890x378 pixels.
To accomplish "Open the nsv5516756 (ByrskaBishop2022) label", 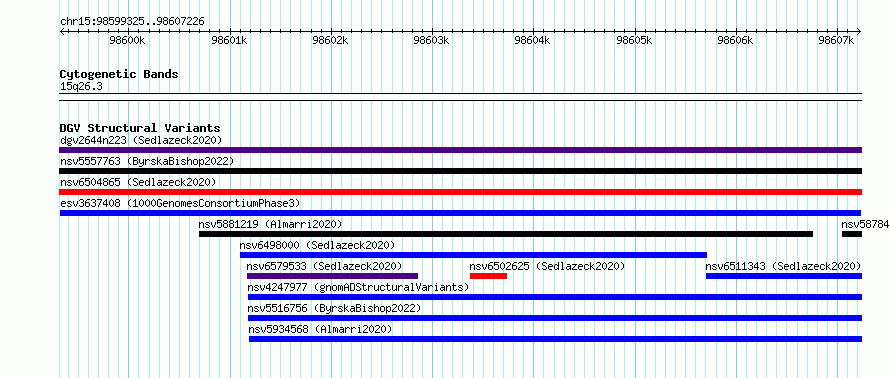I will tap(334, 308).
